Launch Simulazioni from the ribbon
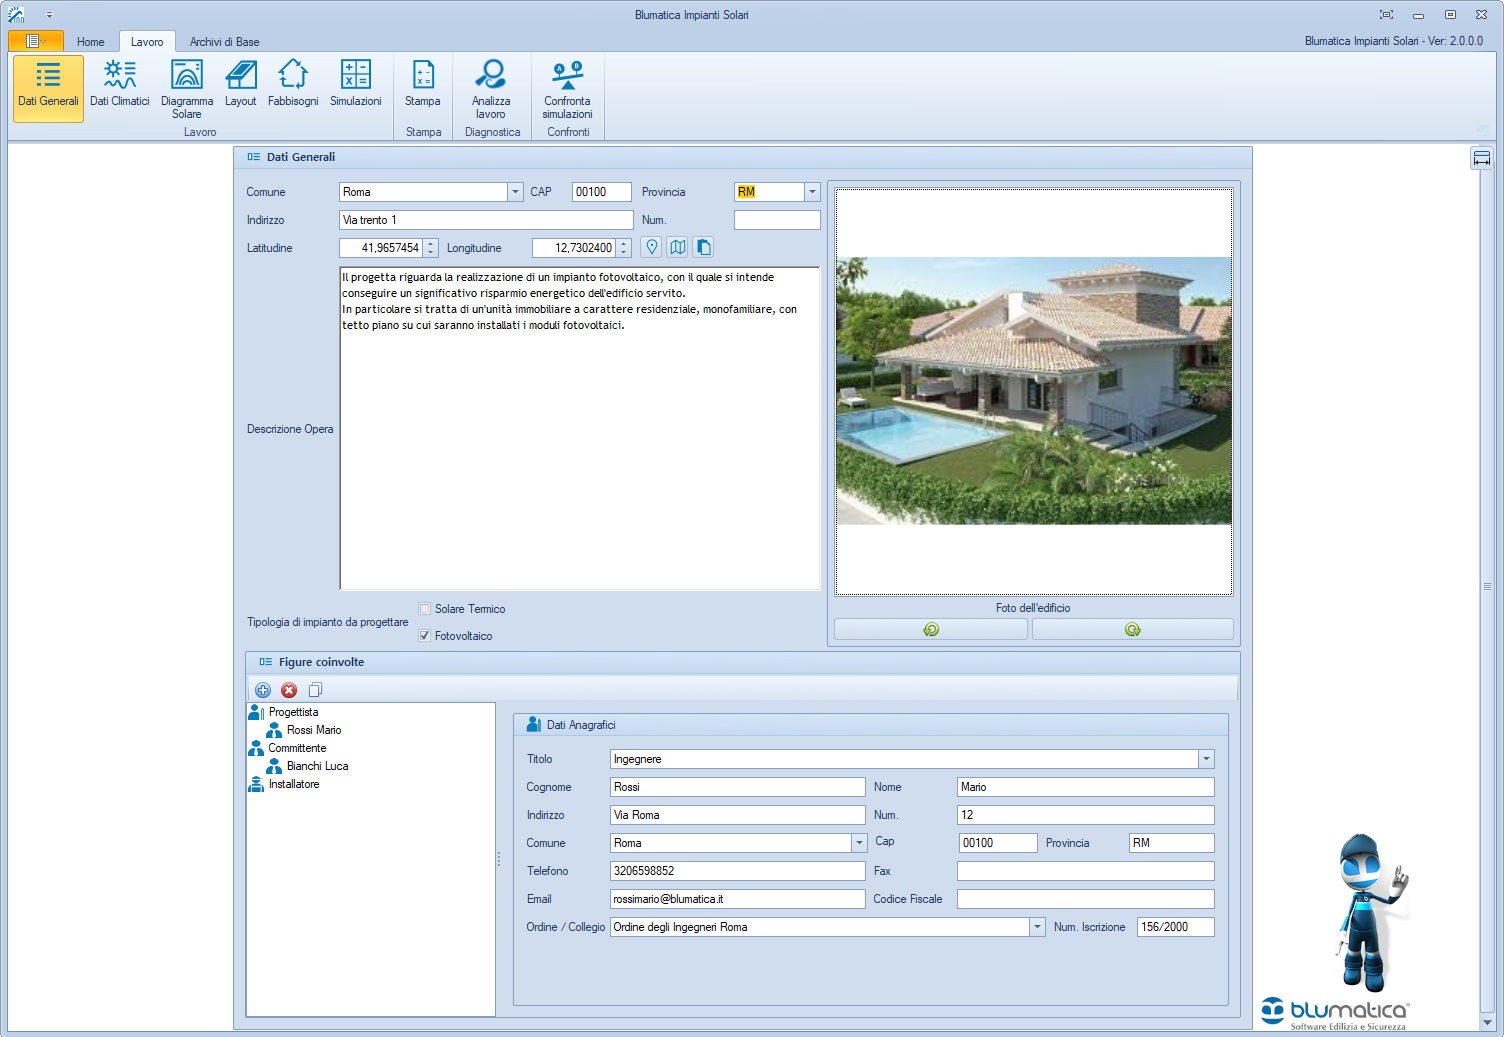Screen dimensions: 1504x1037 coord(355,84)
